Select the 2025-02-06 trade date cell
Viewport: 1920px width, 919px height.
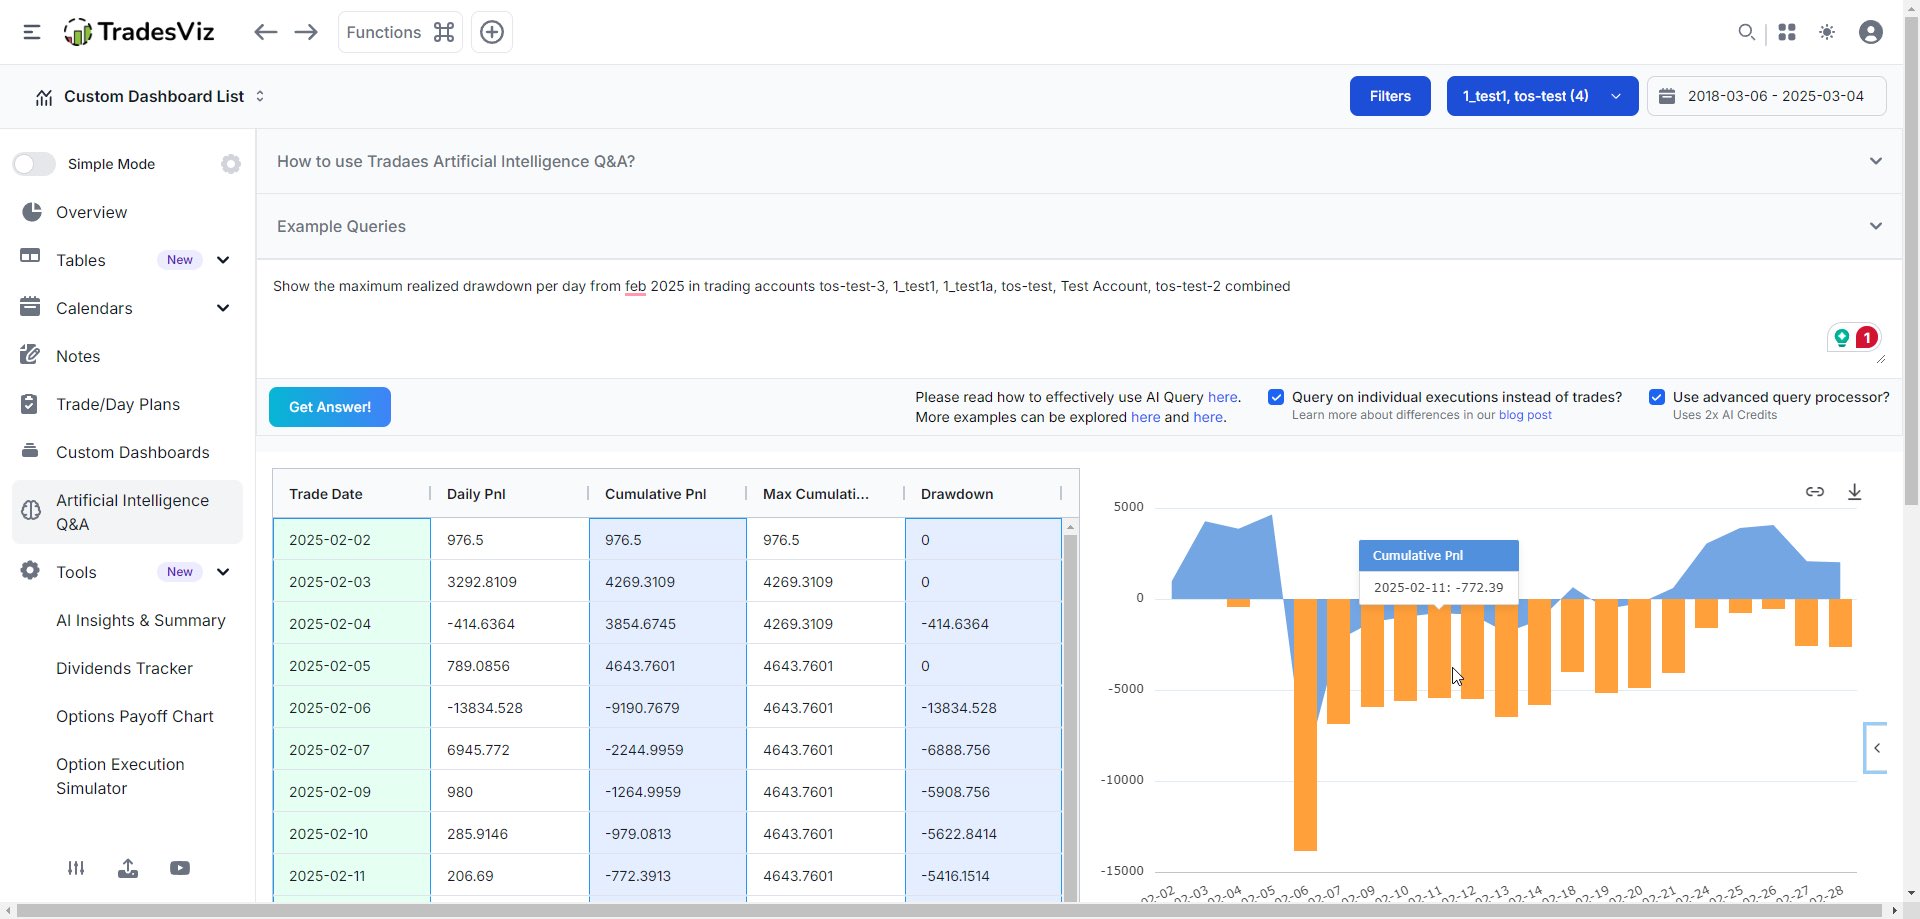(x=351, y=708)
